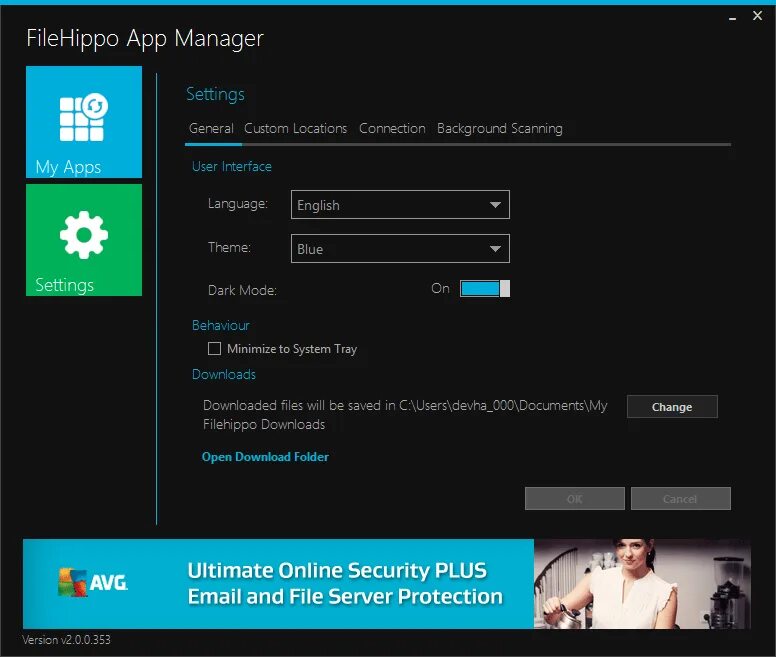Screen dimensions: 776x657
Task: Check Minimize to System Tray
Action: (214, 349)
